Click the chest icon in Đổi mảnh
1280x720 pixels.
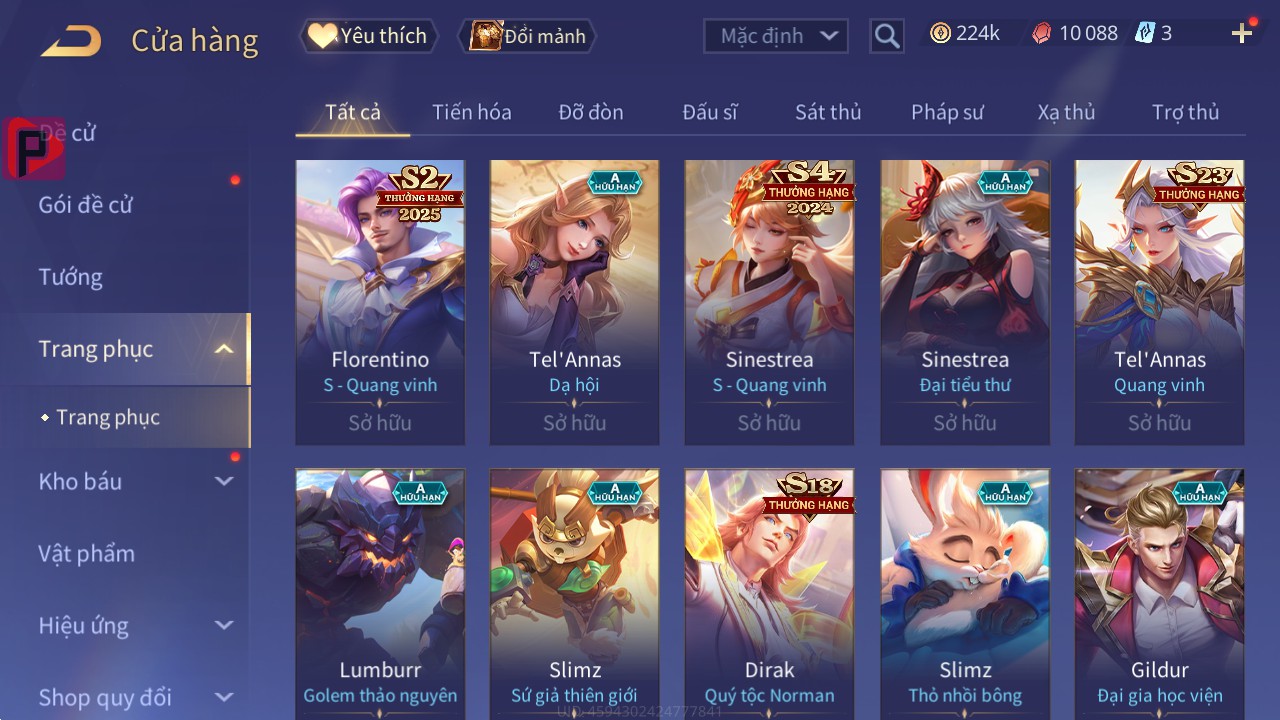(485, 36)
